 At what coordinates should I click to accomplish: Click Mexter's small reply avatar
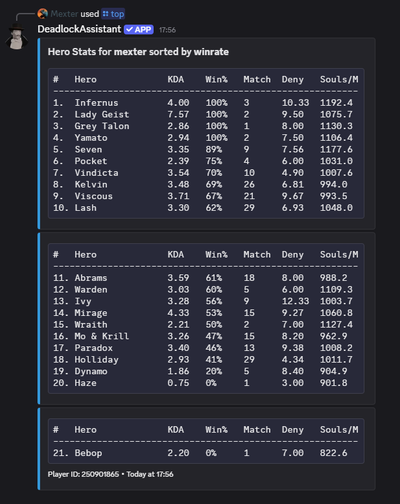[43, 14]
